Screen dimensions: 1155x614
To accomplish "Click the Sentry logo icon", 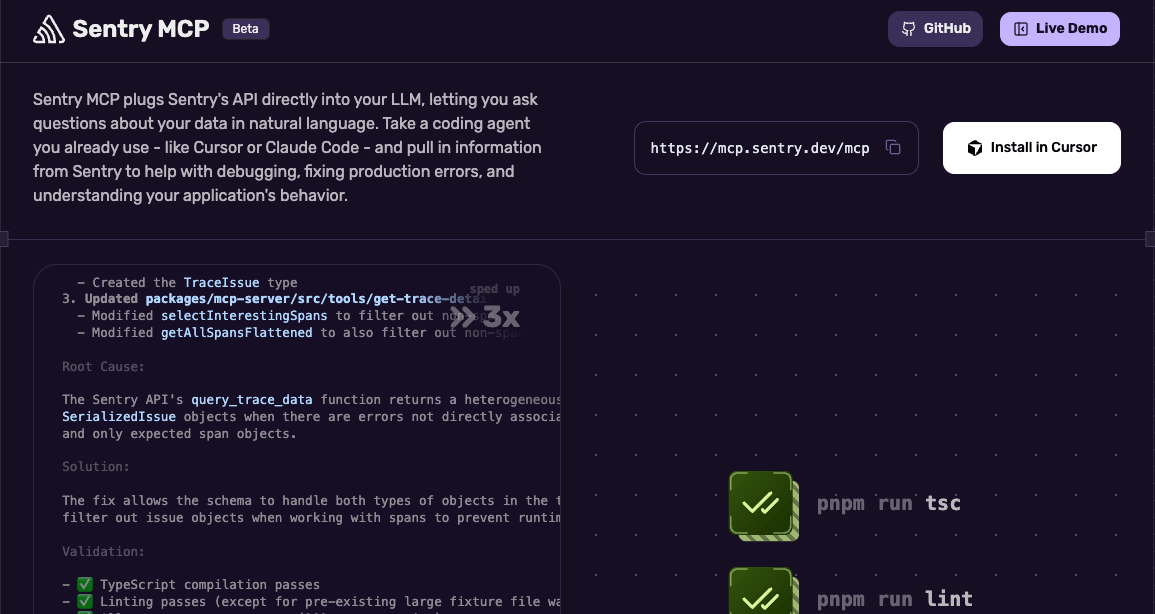I will click(48, 29).
